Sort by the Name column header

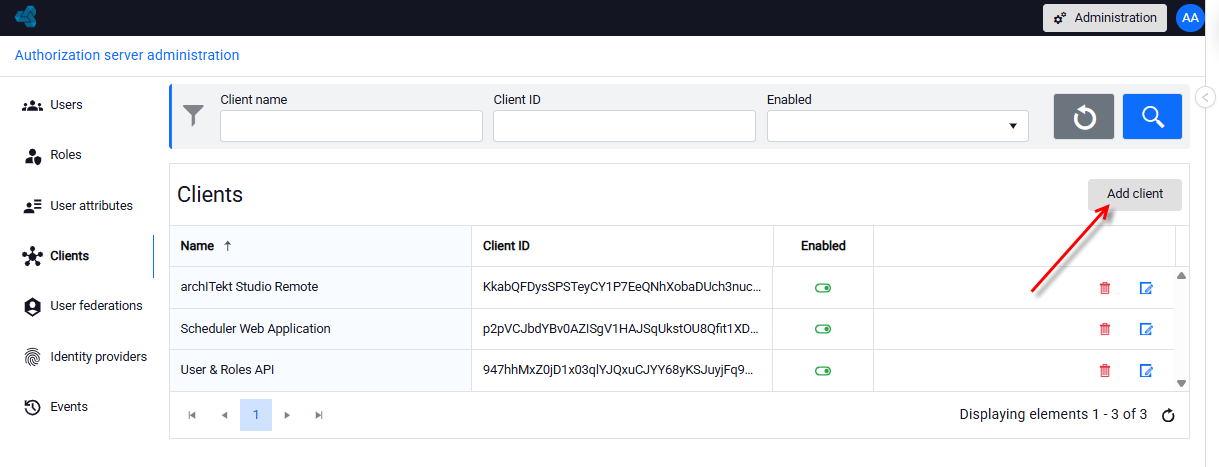tap(320, 246)
